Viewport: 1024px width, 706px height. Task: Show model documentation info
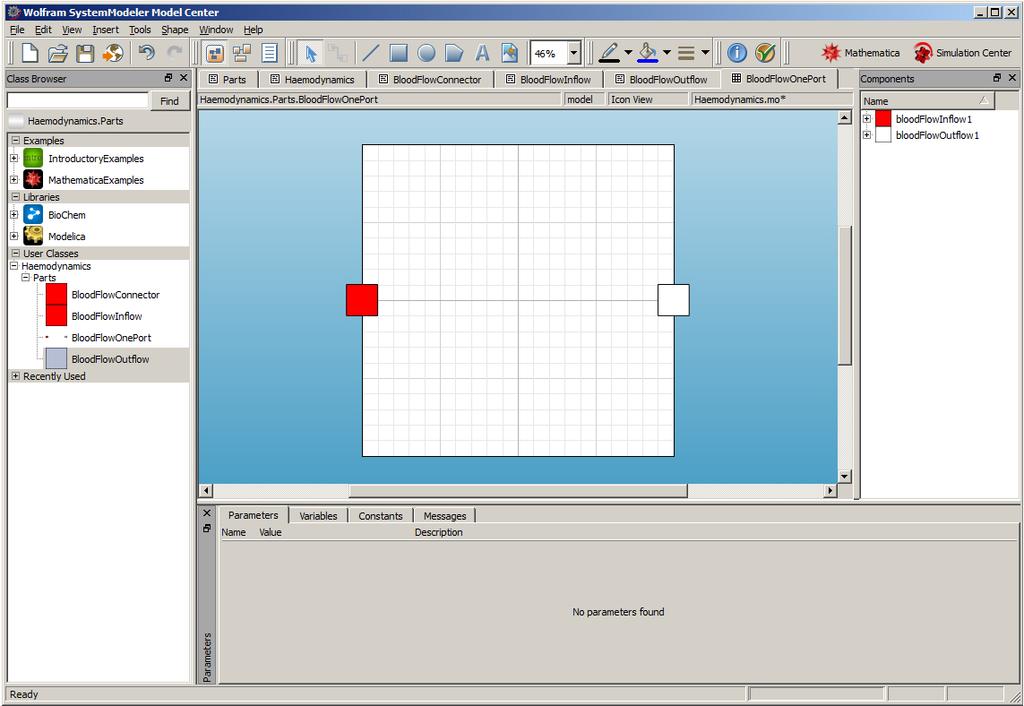point(737,53)
